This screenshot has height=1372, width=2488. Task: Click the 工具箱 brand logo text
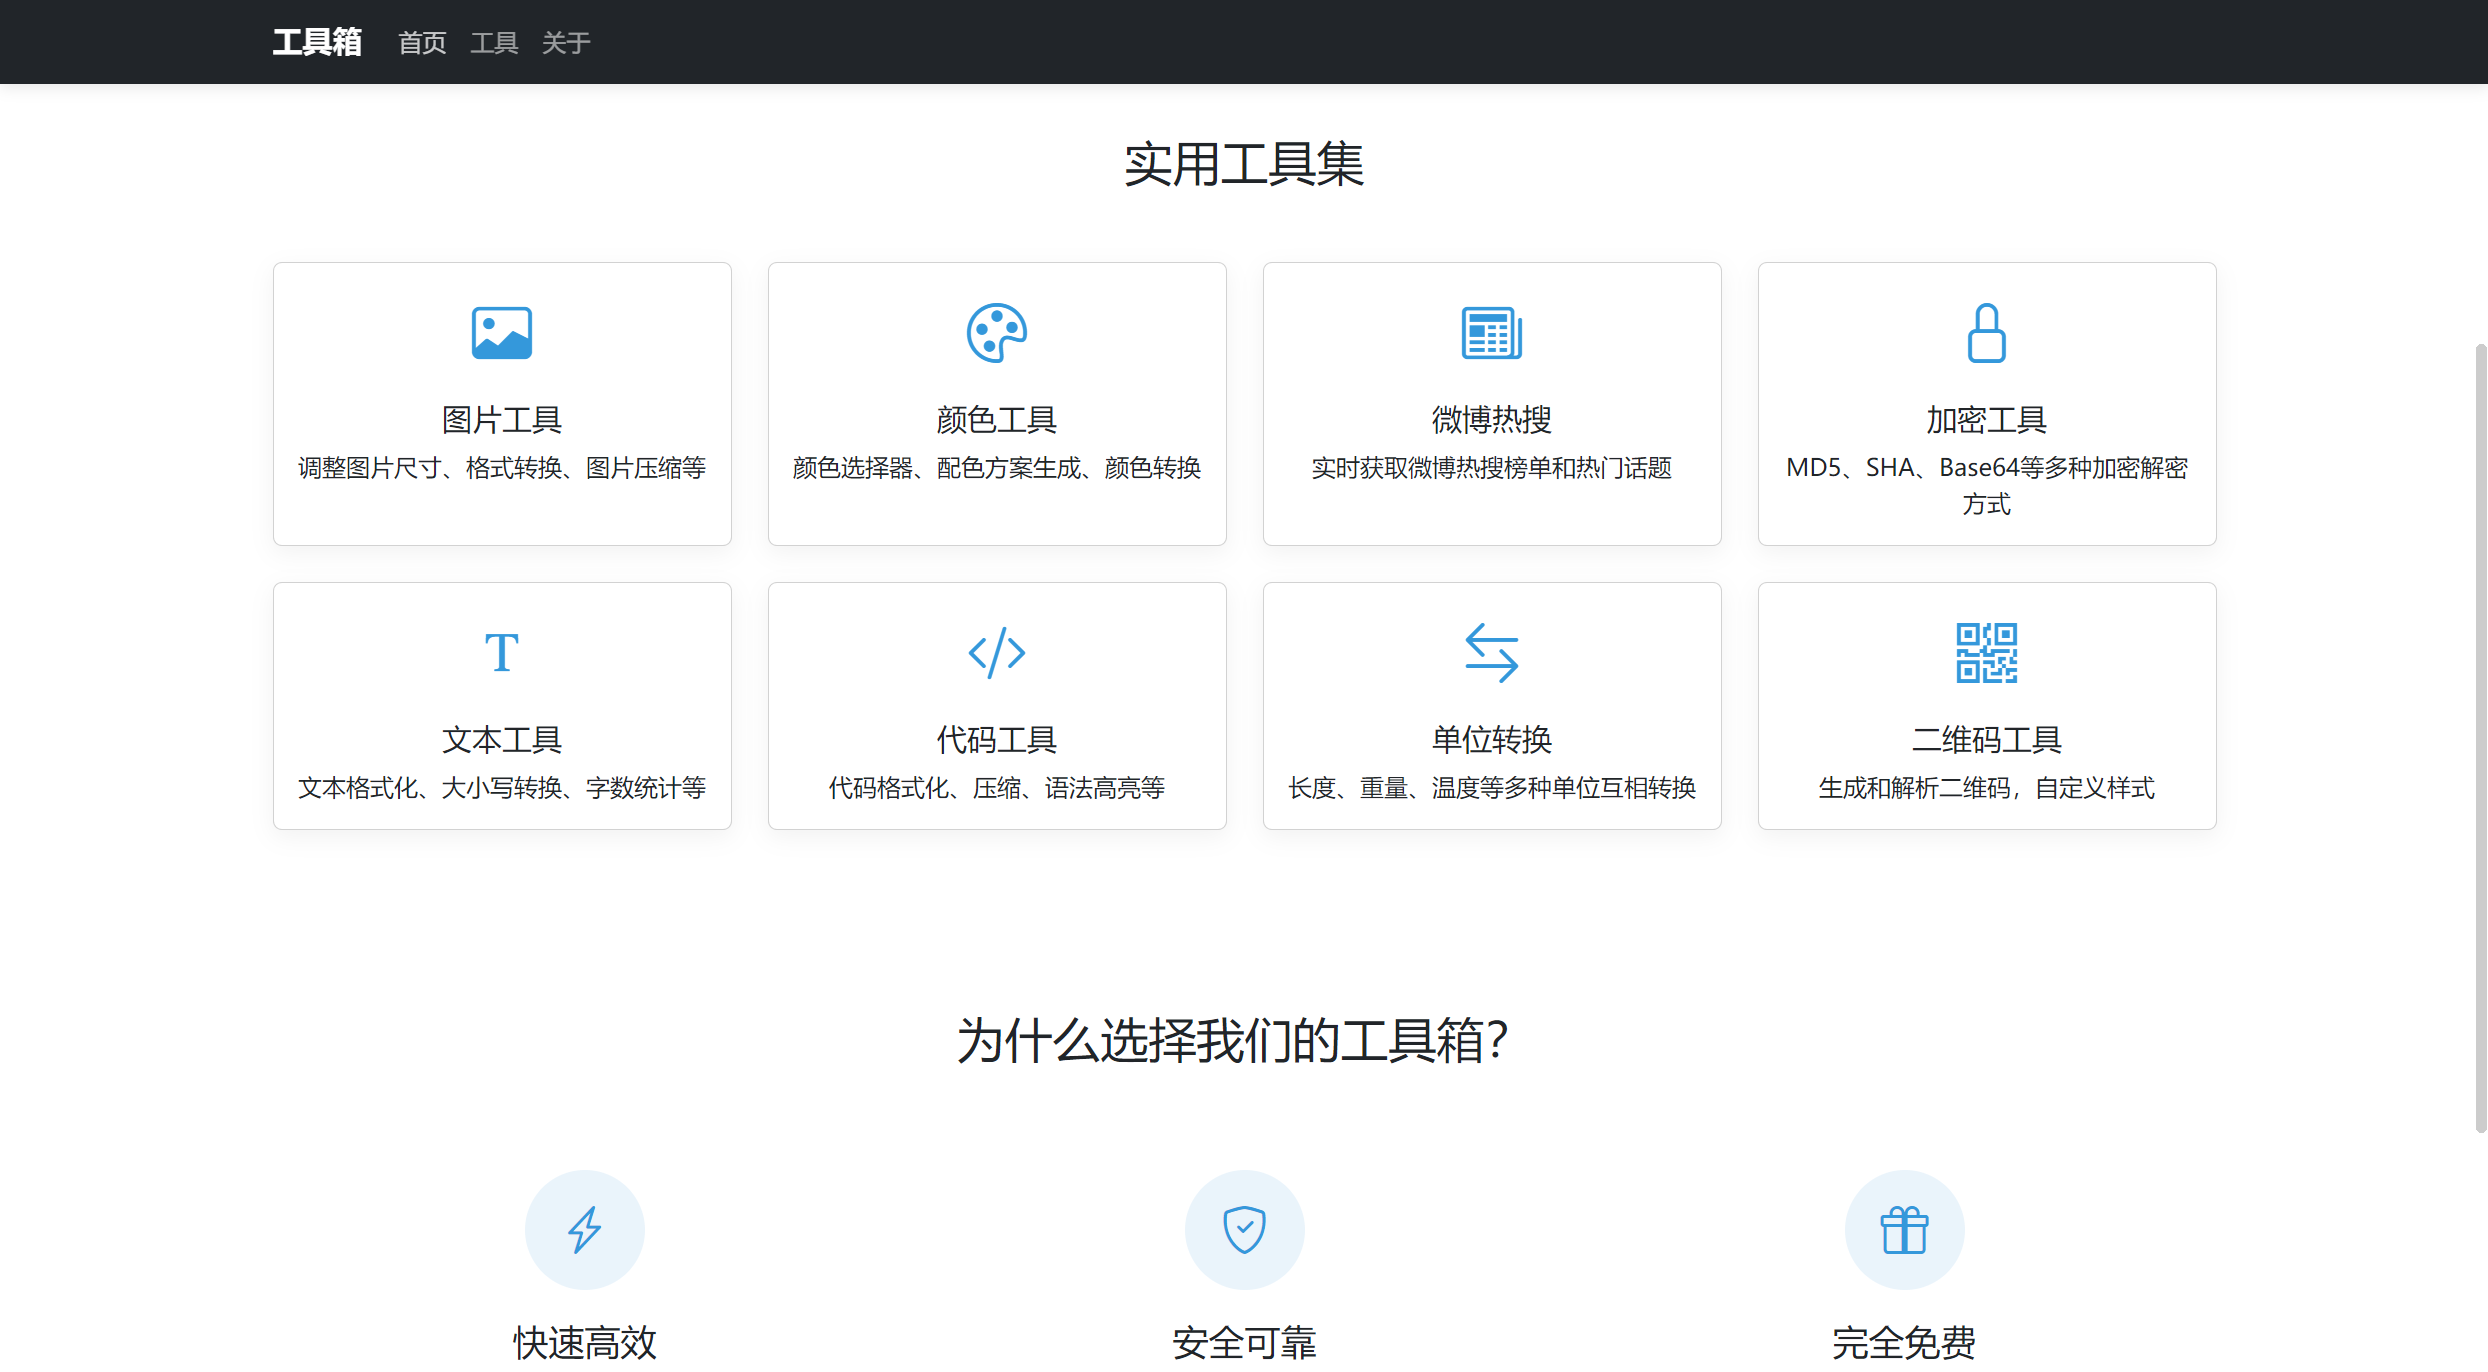pos(317,42)
